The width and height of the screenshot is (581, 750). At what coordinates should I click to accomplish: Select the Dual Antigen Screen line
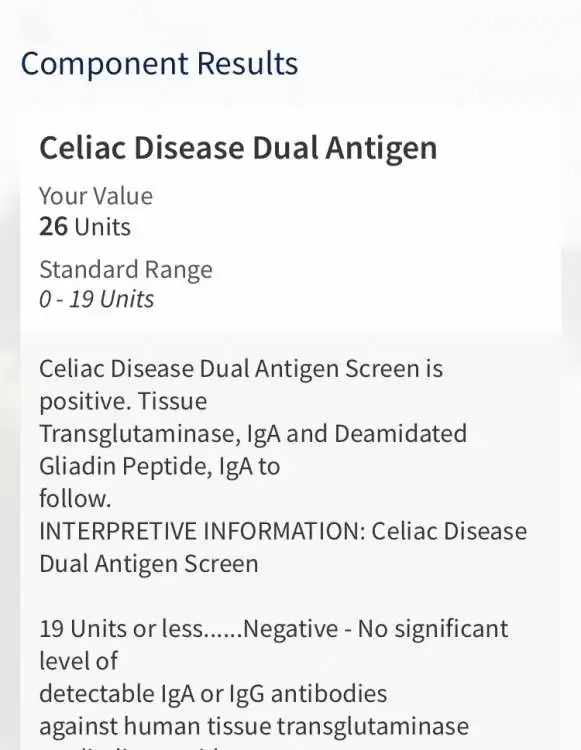click(149, 564)
